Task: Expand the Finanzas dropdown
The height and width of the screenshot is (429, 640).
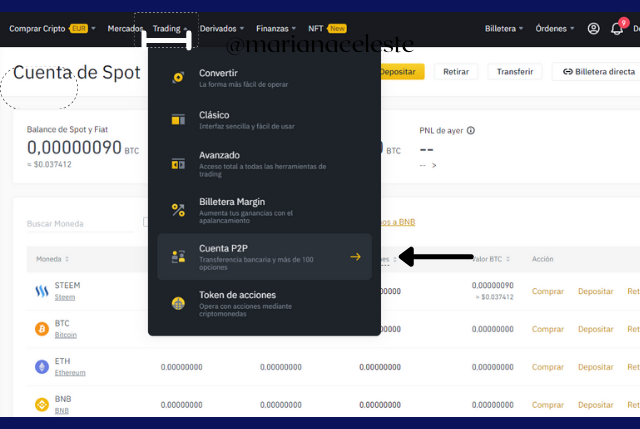Action: pos(276,29)
